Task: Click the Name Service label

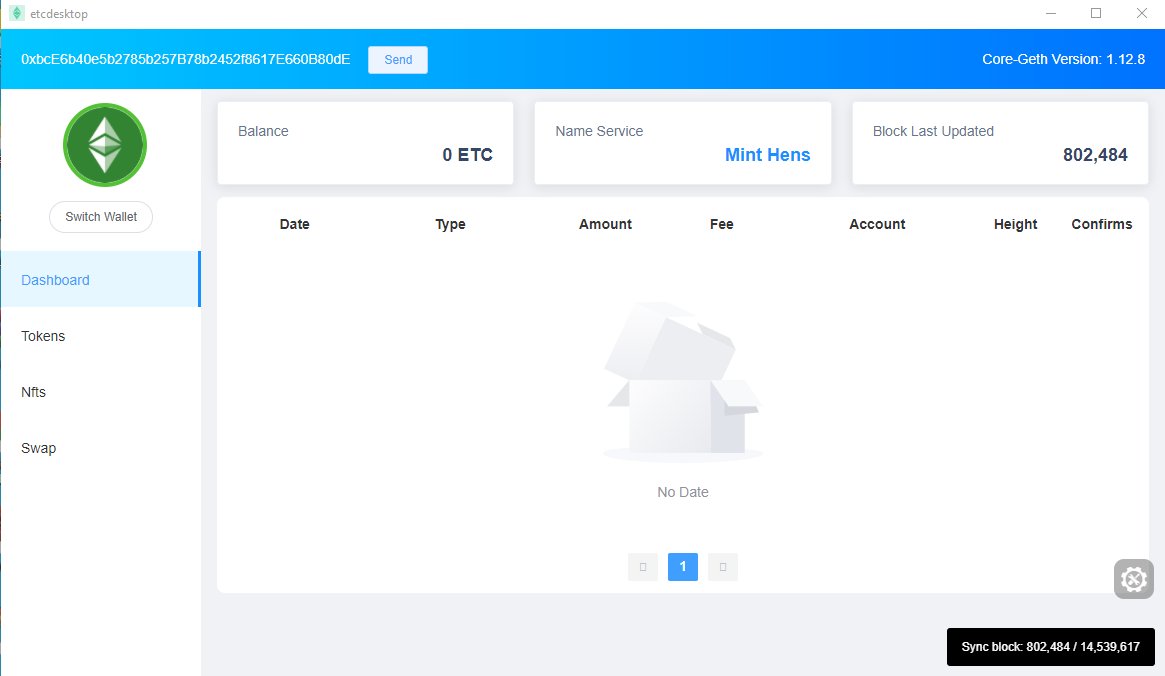Action: (599, 131)
